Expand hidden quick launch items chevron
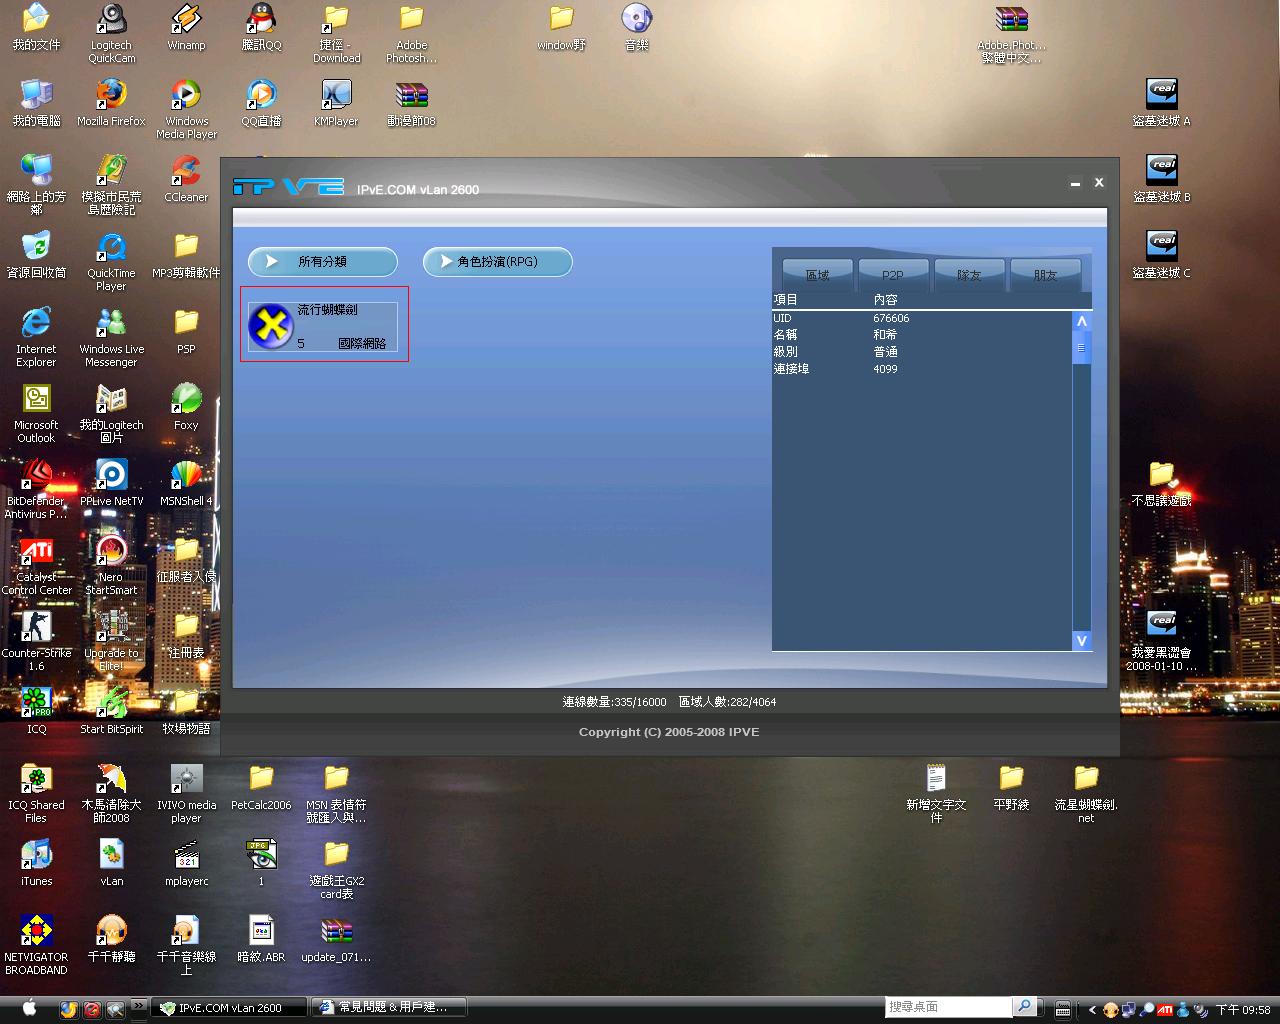 pos(139,1006)
